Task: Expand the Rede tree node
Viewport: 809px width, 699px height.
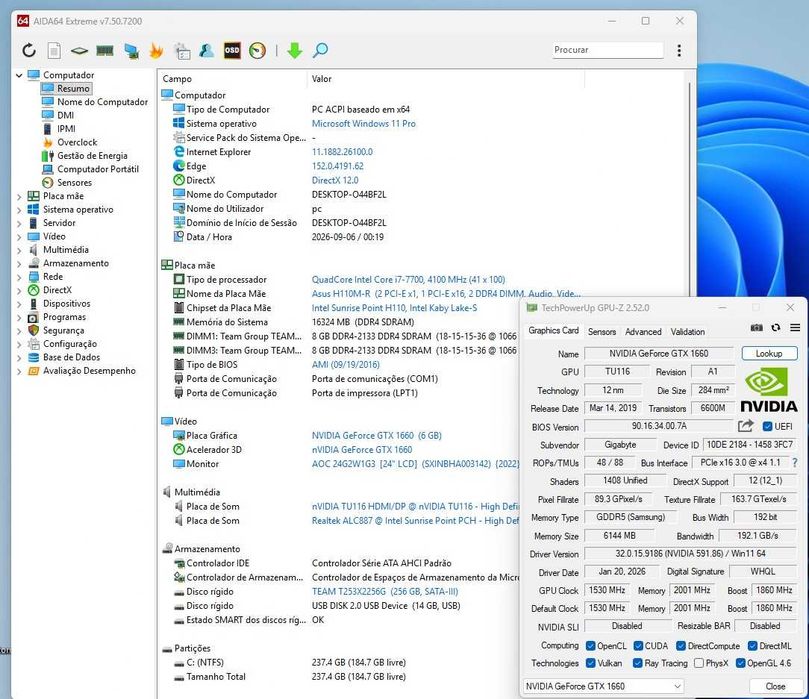Action: click(x=19, y=277)
